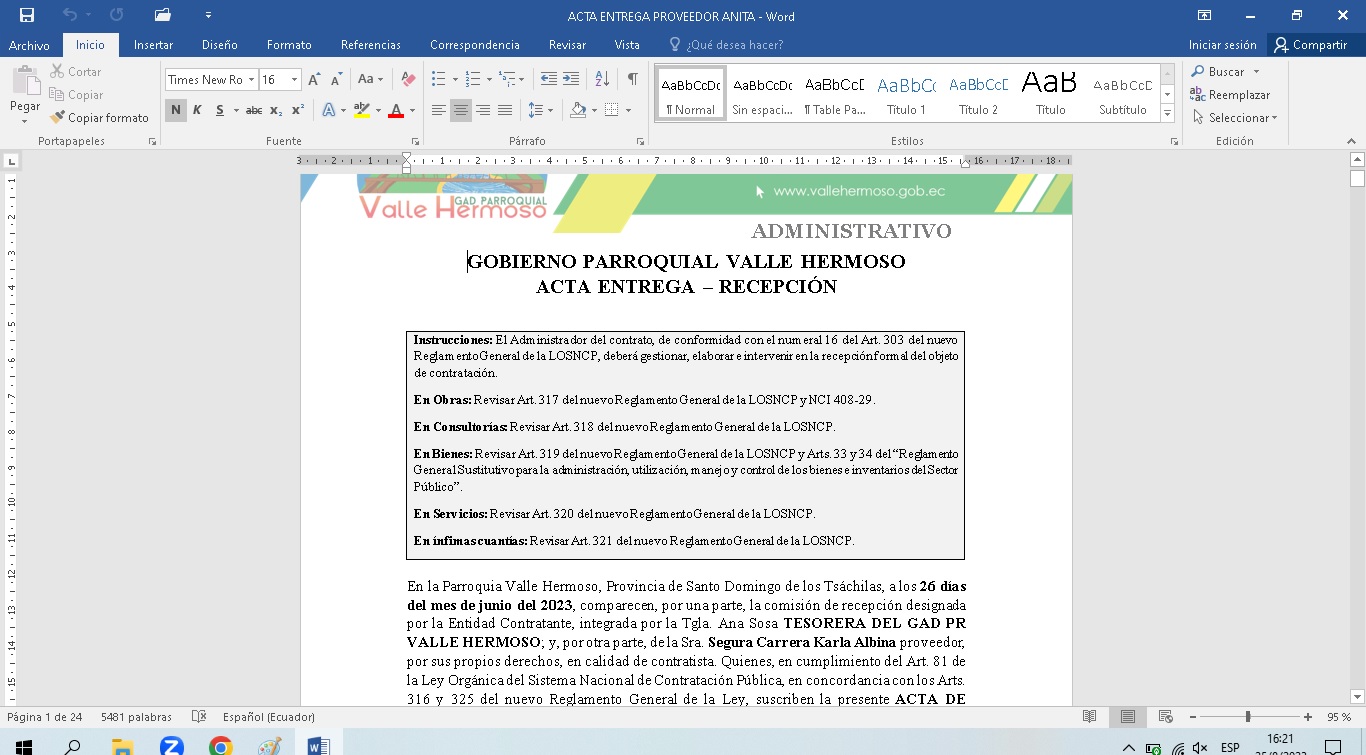Apply bulleted list formatting

pyautogui.click(x=438, y=79)
